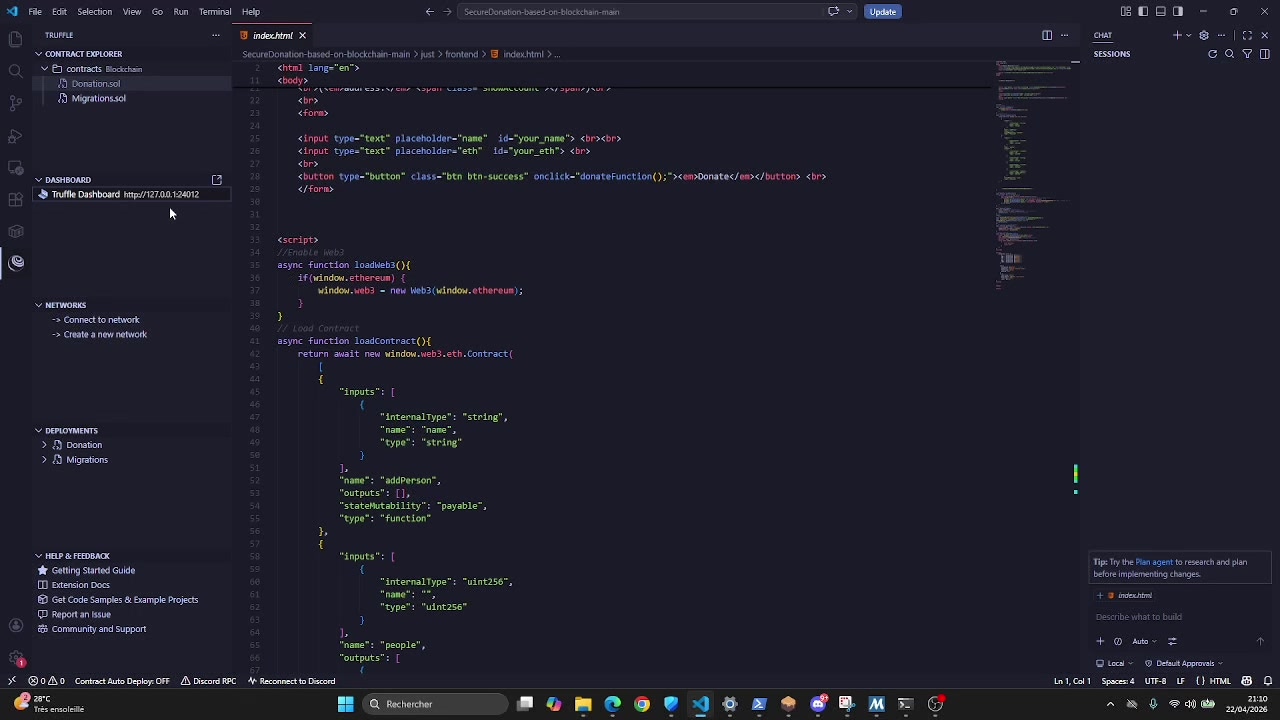Open the Local session target dropdown

pyautogui.click(x=1115, y=663)
